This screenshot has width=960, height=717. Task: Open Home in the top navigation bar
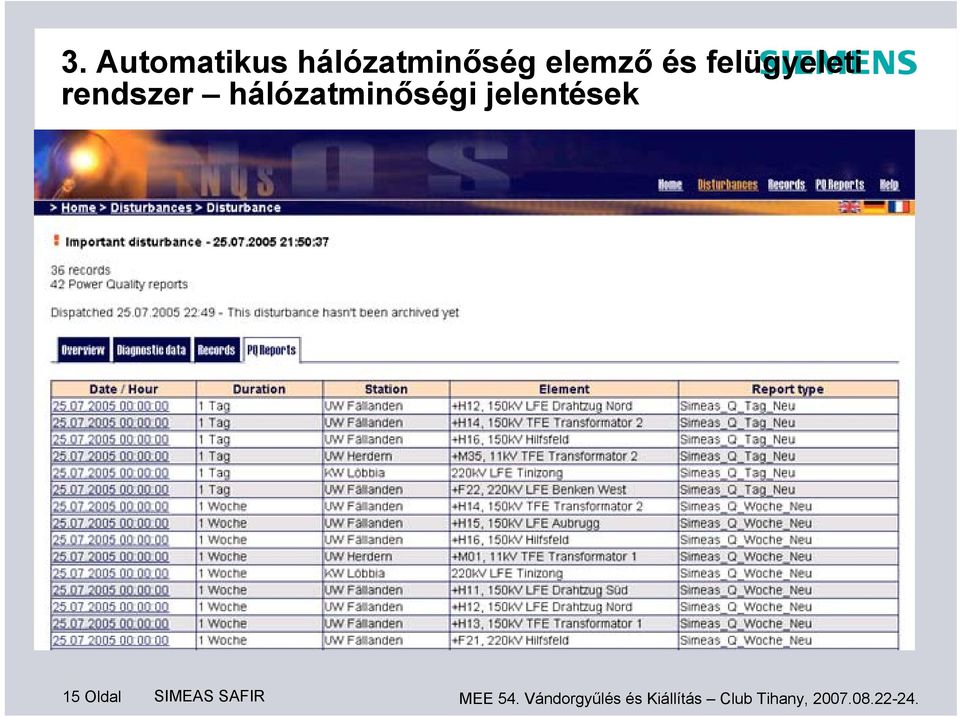pos(670,185)
